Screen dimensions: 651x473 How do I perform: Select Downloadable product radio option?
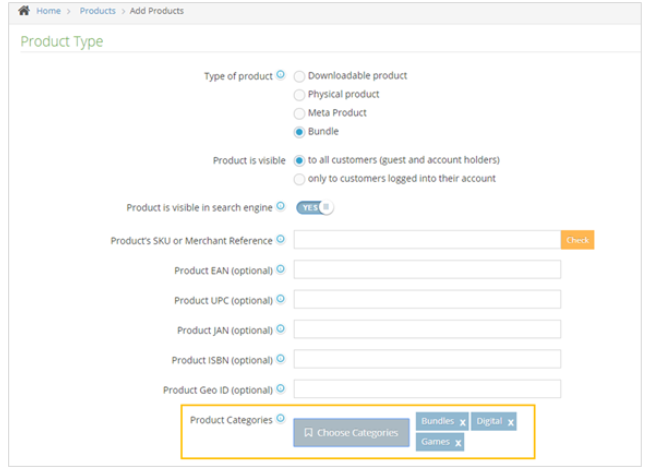click(x=299, y=76)
